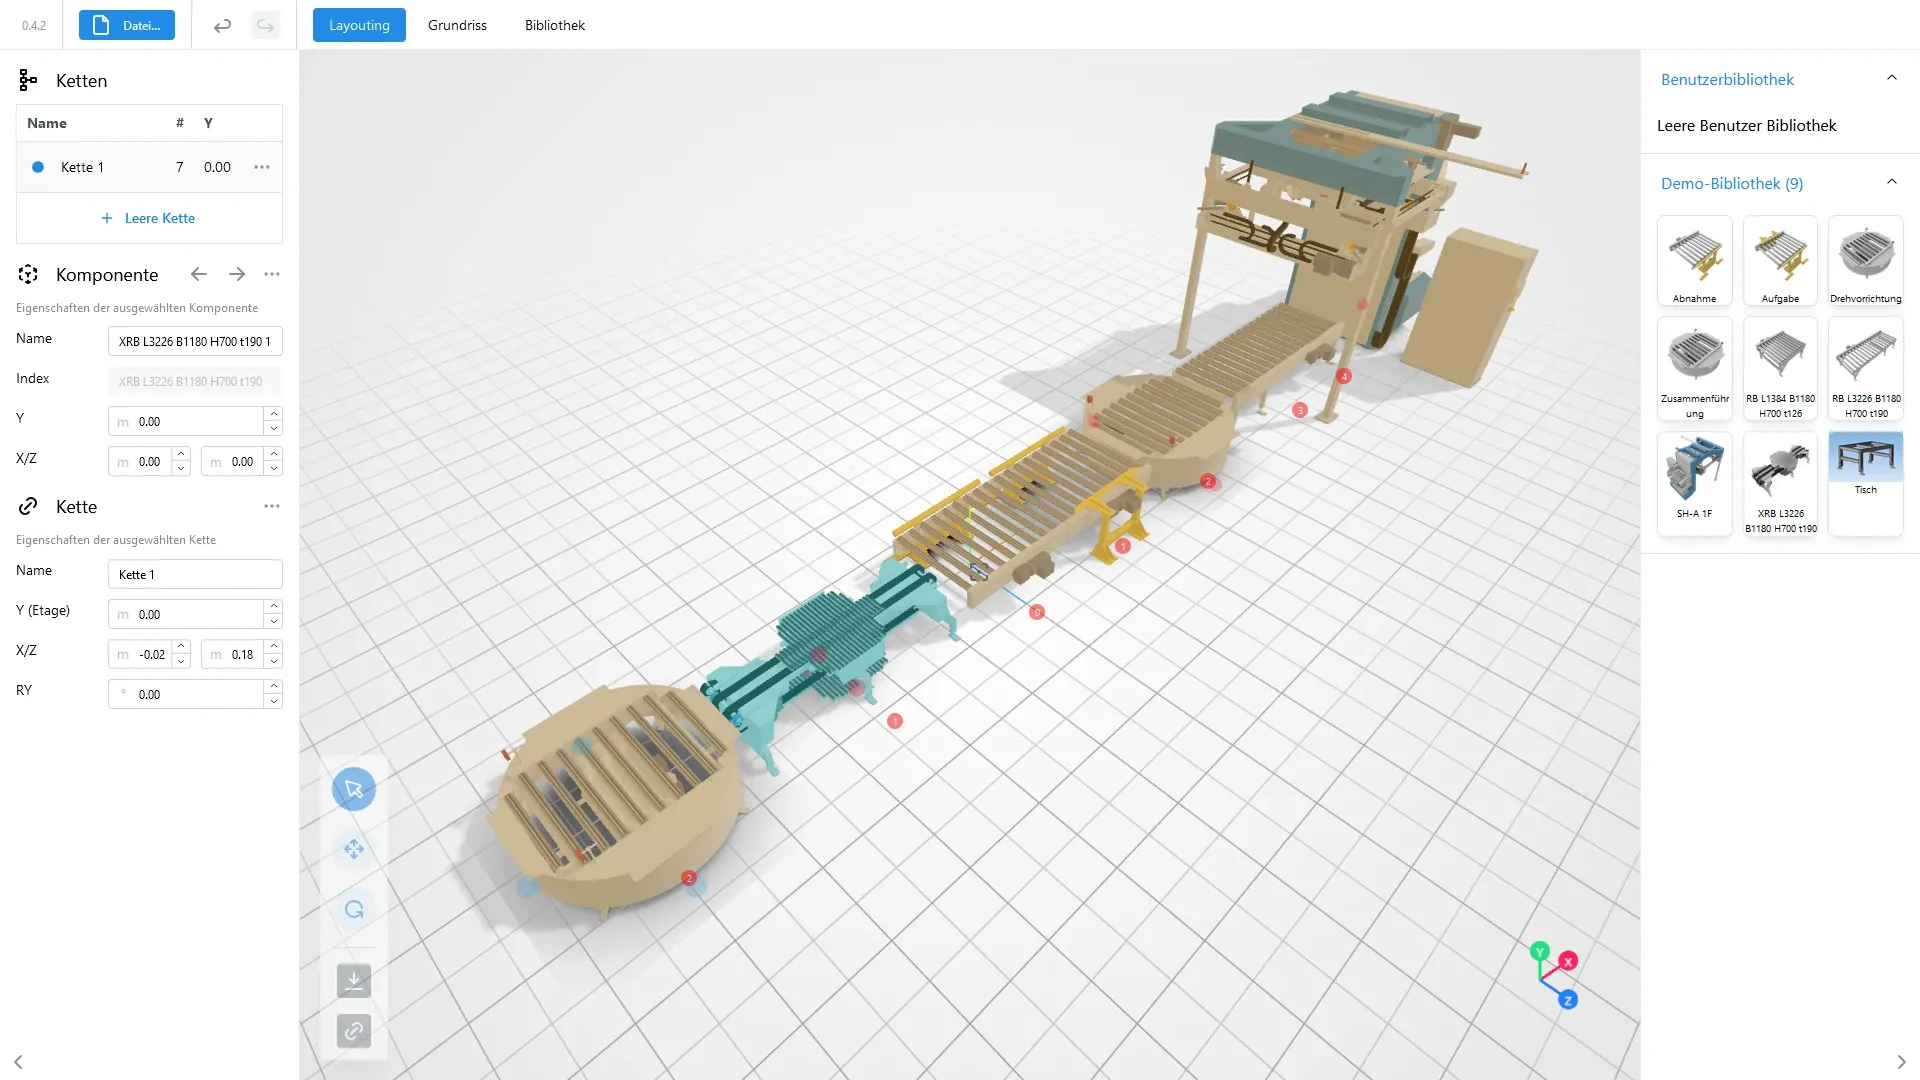
Task: Click the place-on-floor download icon
Action: [x=354, y=981]
